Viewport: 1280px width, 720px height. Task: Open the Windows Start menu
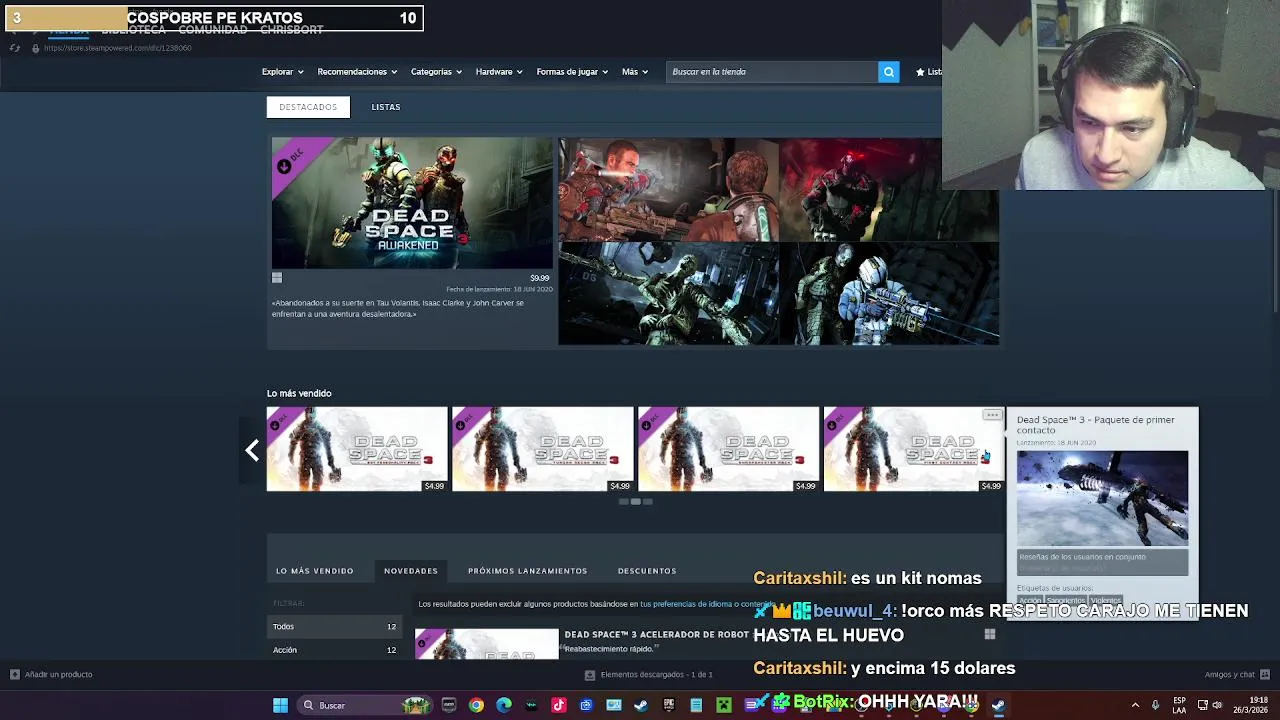280,705
